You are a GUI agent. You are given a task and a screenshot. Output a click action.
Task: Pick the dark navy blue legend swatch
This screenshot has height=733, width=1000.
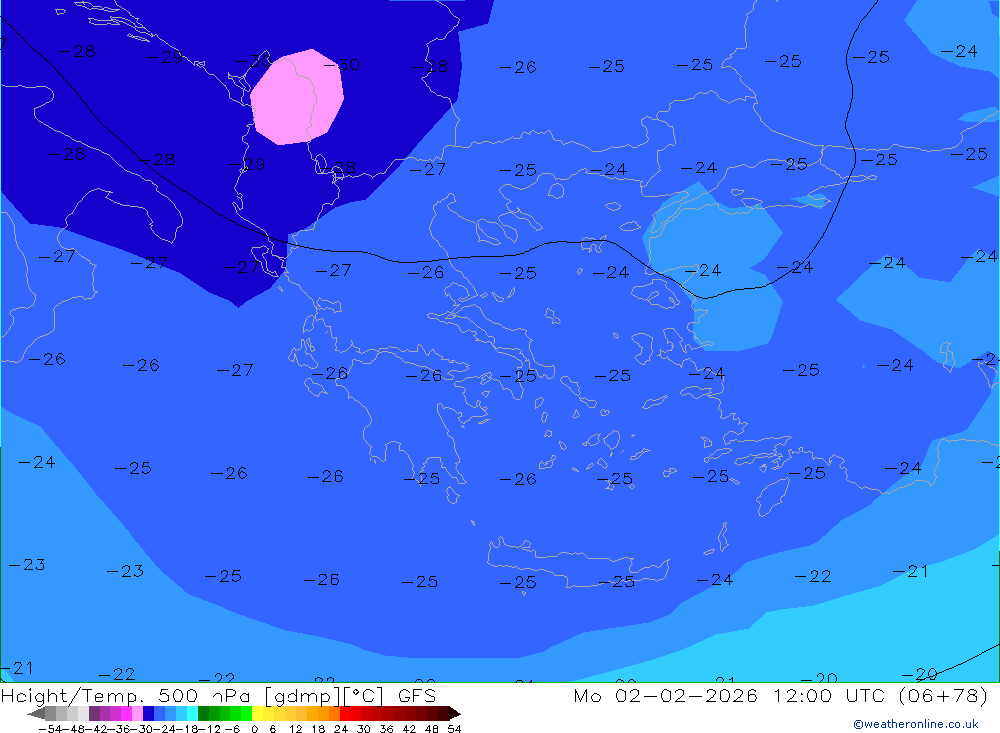coord(148,714)
